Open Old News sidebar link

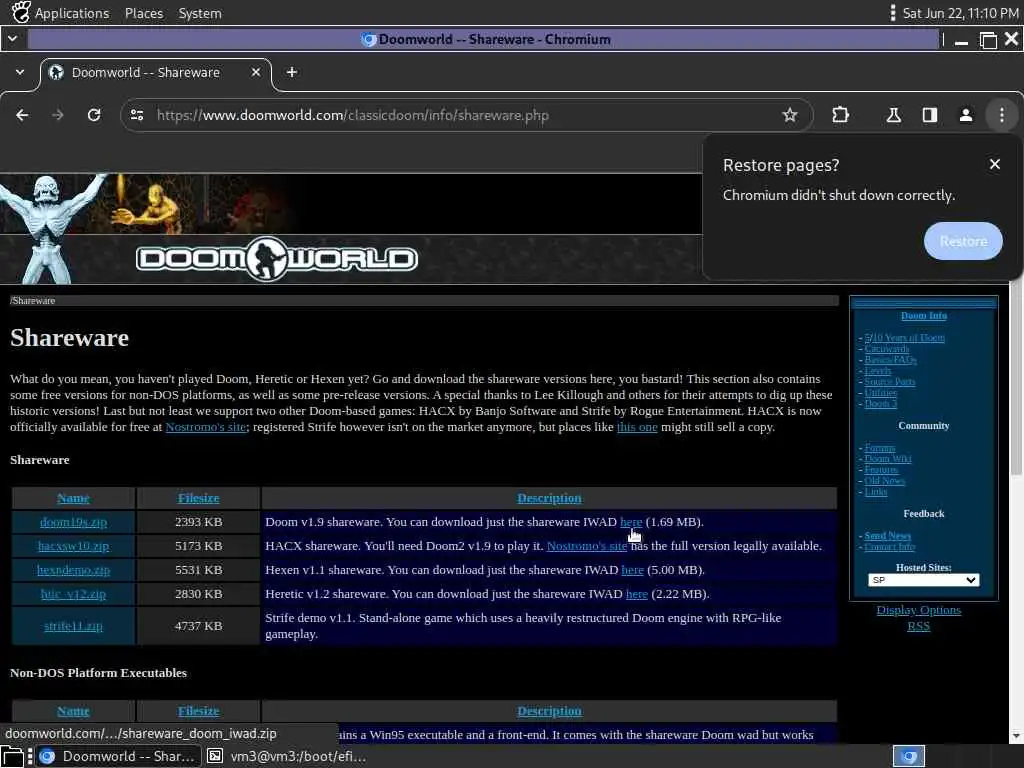884,481
